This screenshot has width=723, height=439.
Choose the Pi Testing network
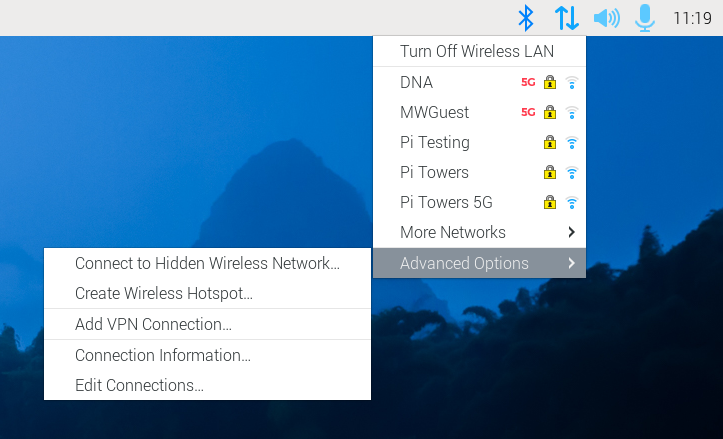434,143
